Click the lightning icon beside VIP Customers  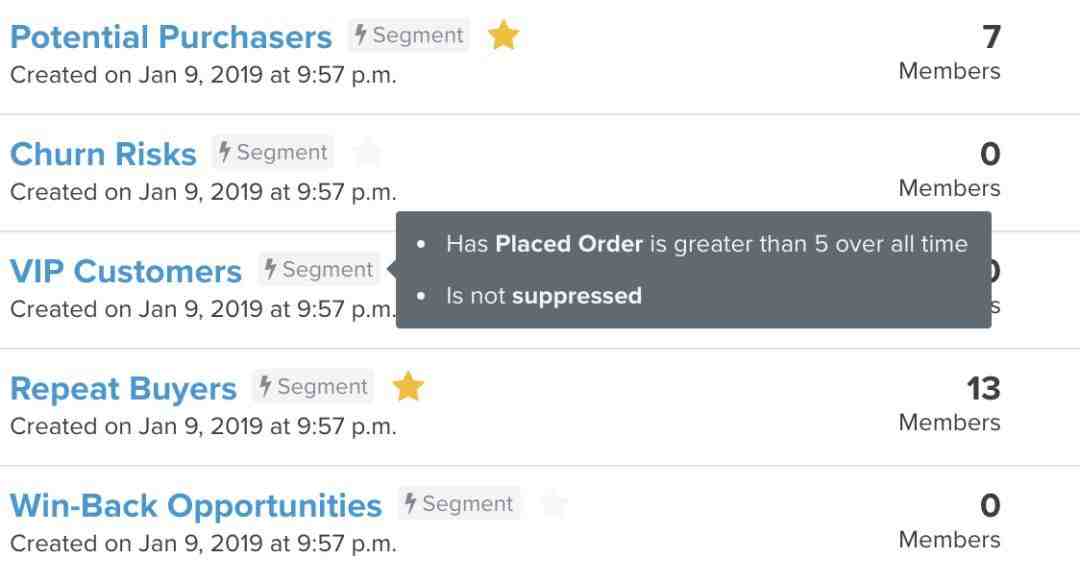[271, 269]
